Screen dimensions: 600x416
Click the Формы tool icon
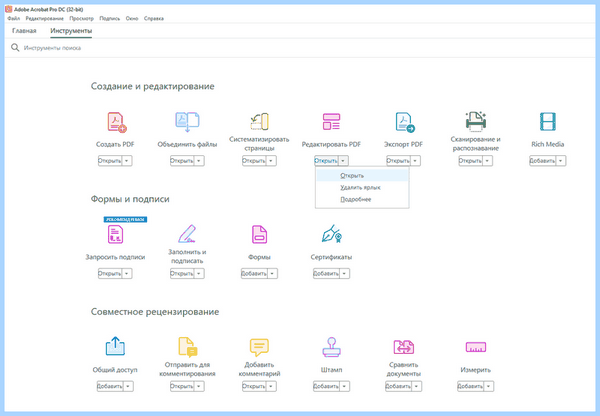259,234
